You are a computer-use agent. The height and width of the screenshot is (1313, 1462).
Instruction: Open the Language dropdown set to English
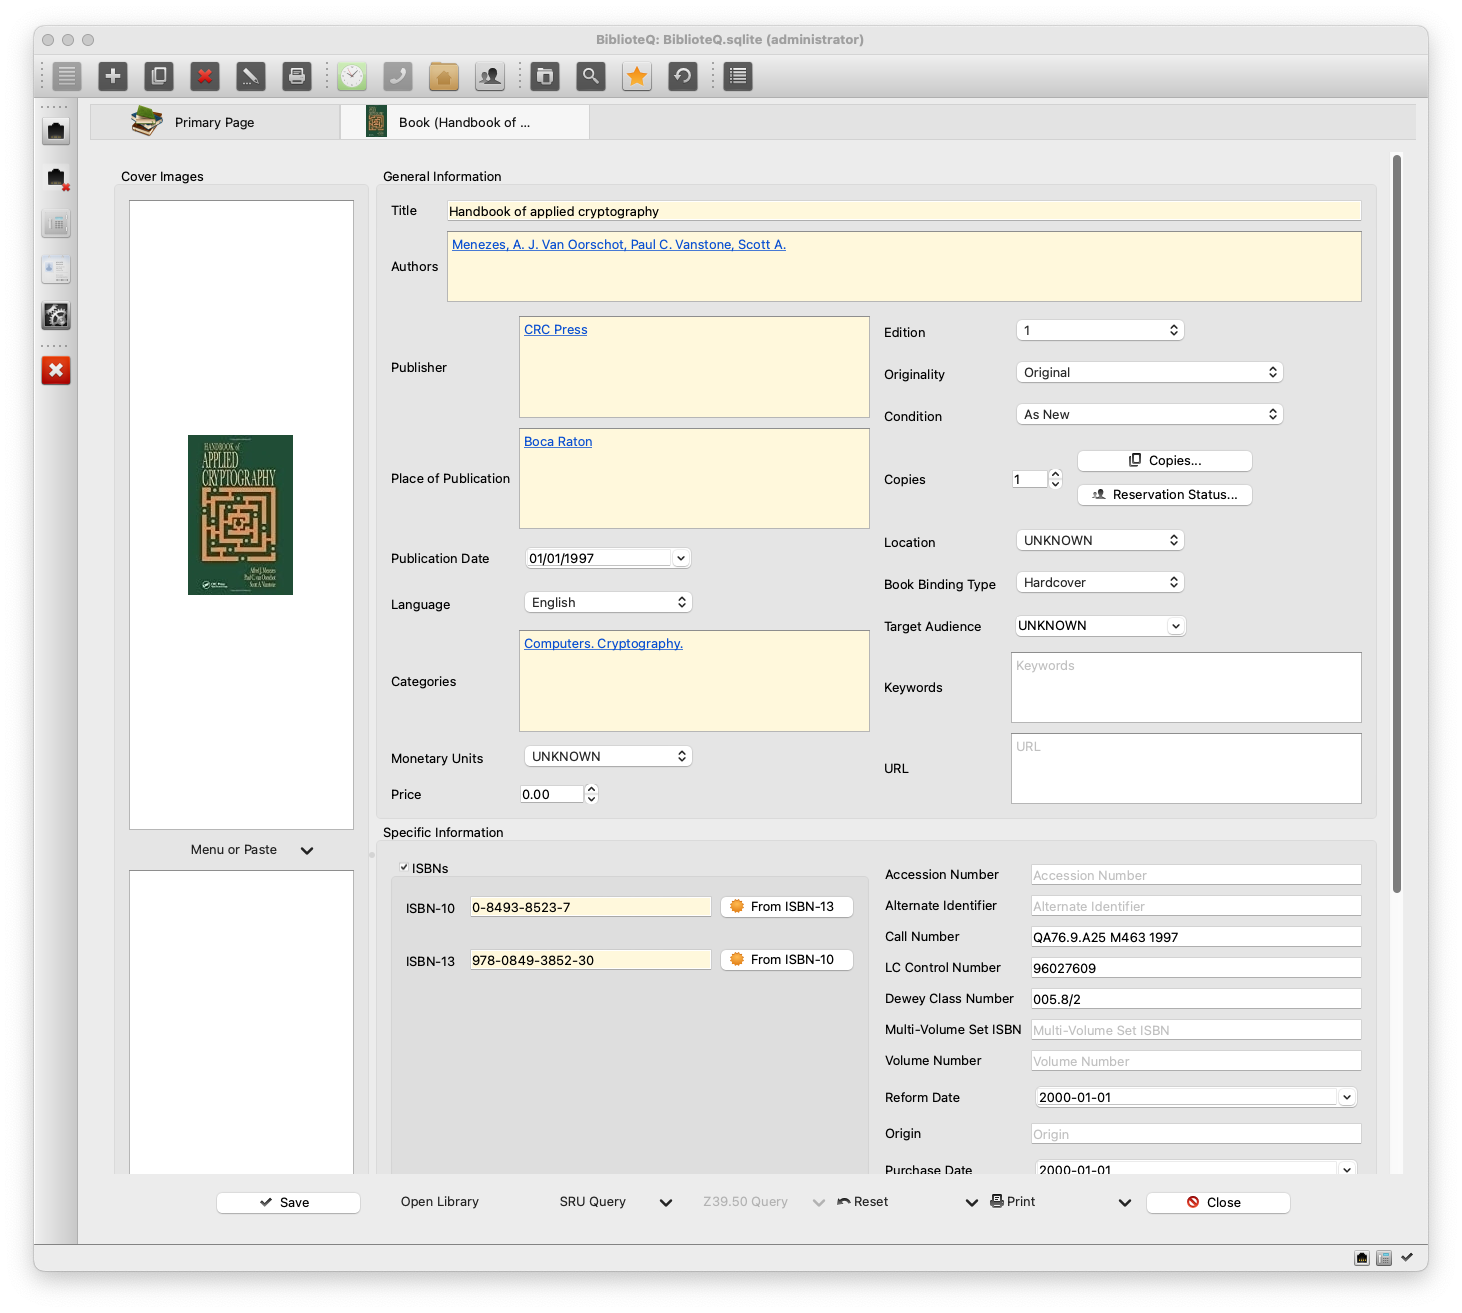[608, 602]
